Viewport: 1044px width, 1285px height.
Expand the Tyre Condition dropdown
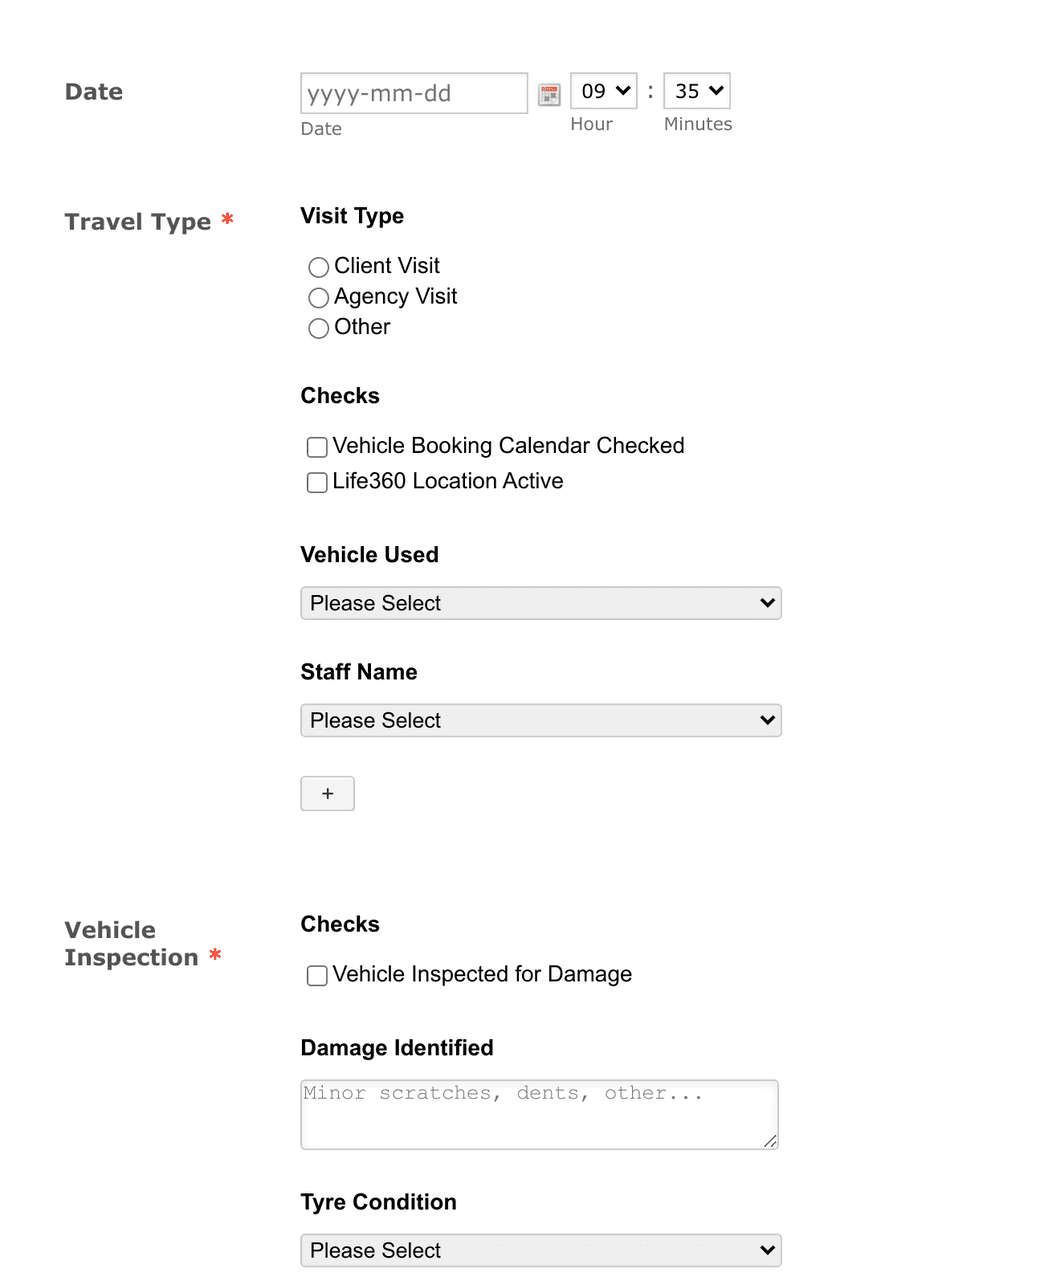point(540,1250)
